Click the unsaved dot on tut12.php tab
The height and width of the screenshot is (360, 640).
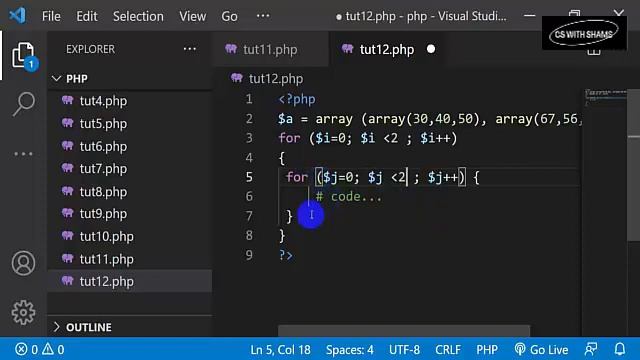point(431,49)
